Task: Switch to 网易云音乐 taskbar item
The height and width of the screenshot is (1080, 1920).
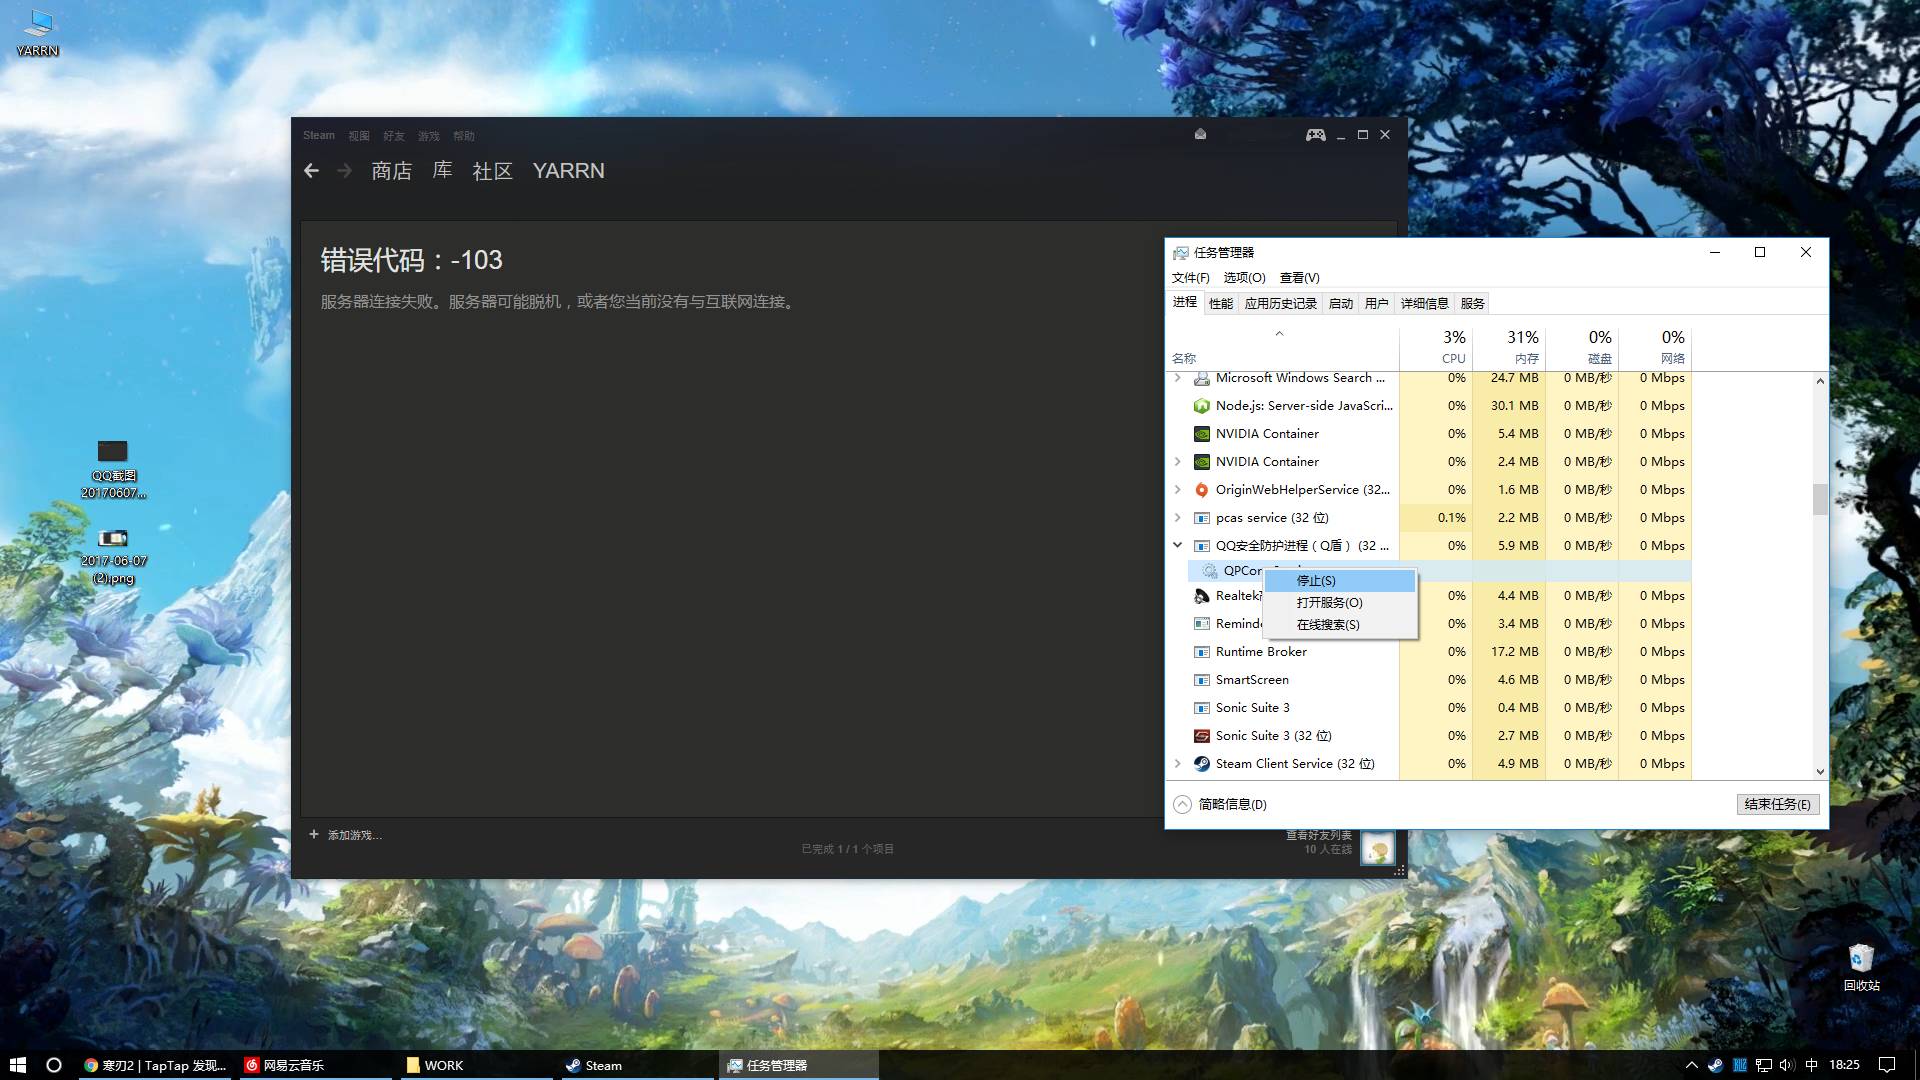Action: pyautogui.click(x=316, y=1065)
